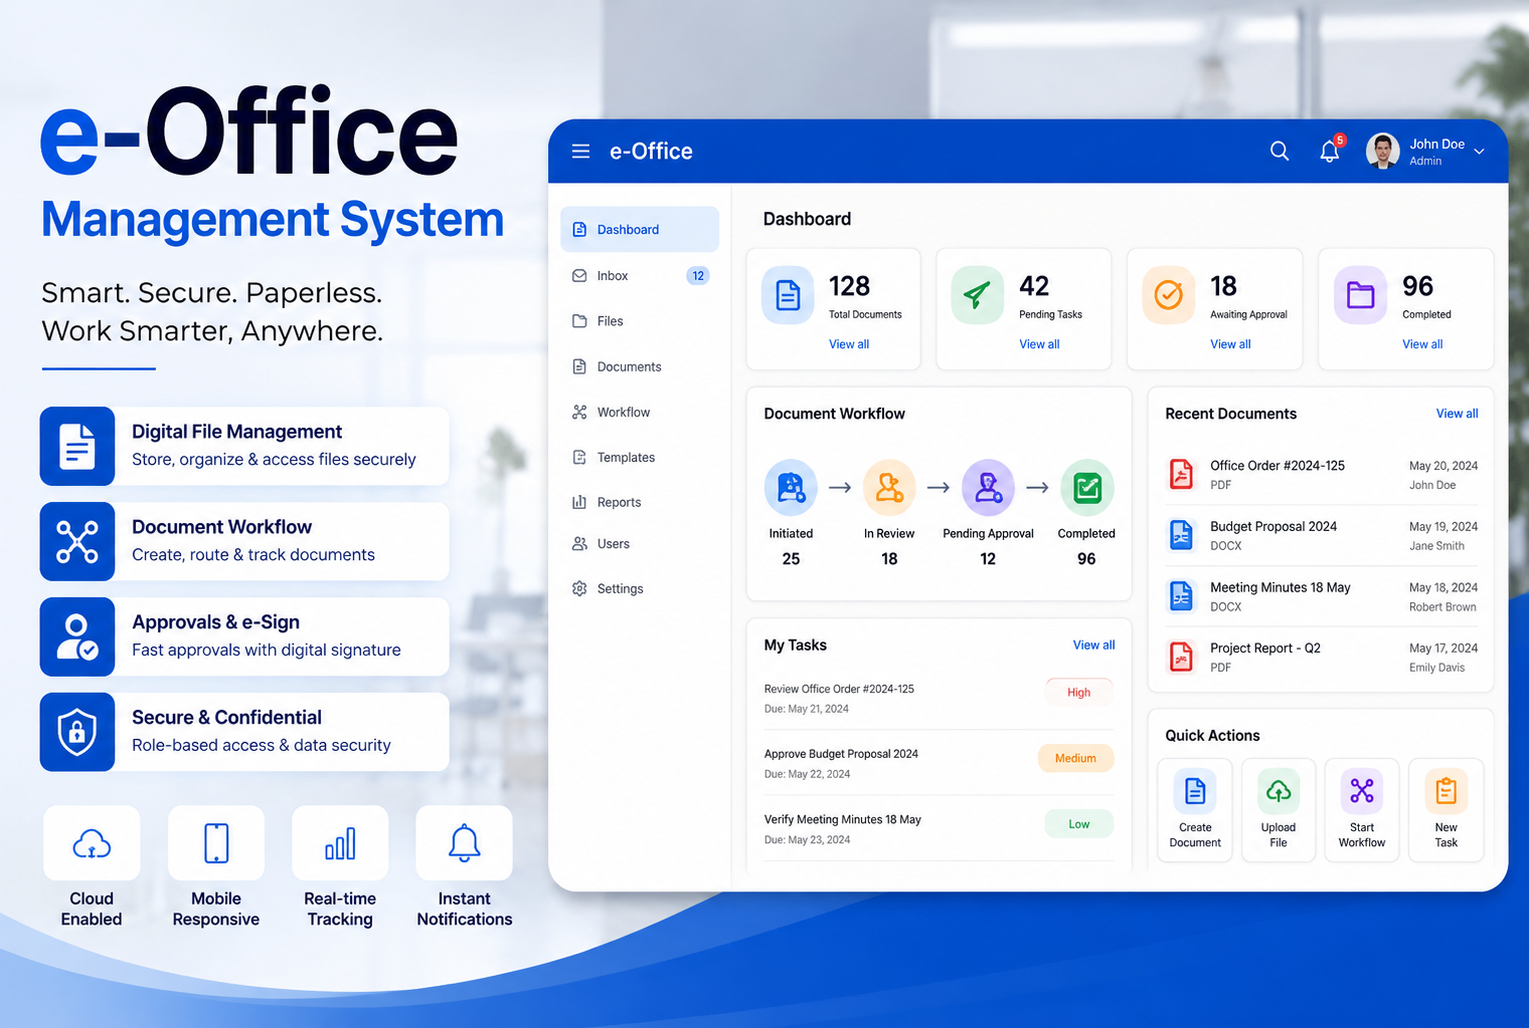Open Budget Proposal 2024 DOCX icon
1529x1028 pixels.
point(1181,535)
